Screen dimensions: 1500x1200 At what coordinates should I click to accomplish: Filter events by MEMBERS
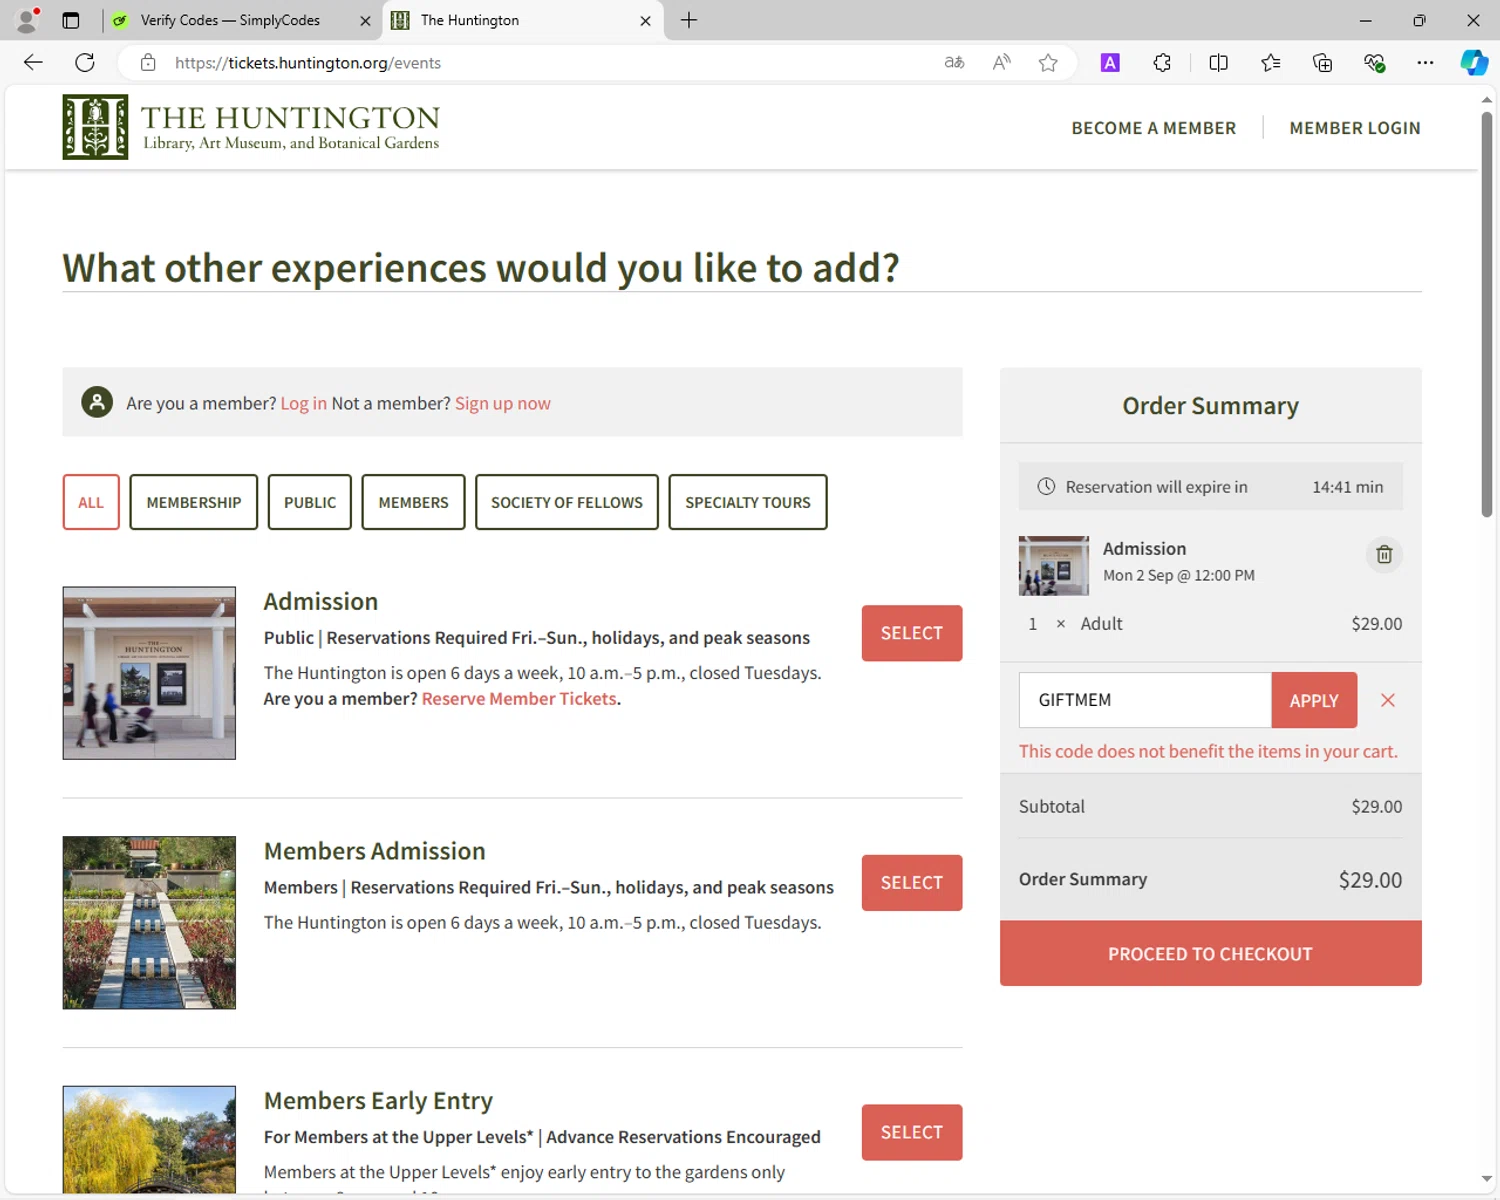pyautogui.click(x=413, y=502)
